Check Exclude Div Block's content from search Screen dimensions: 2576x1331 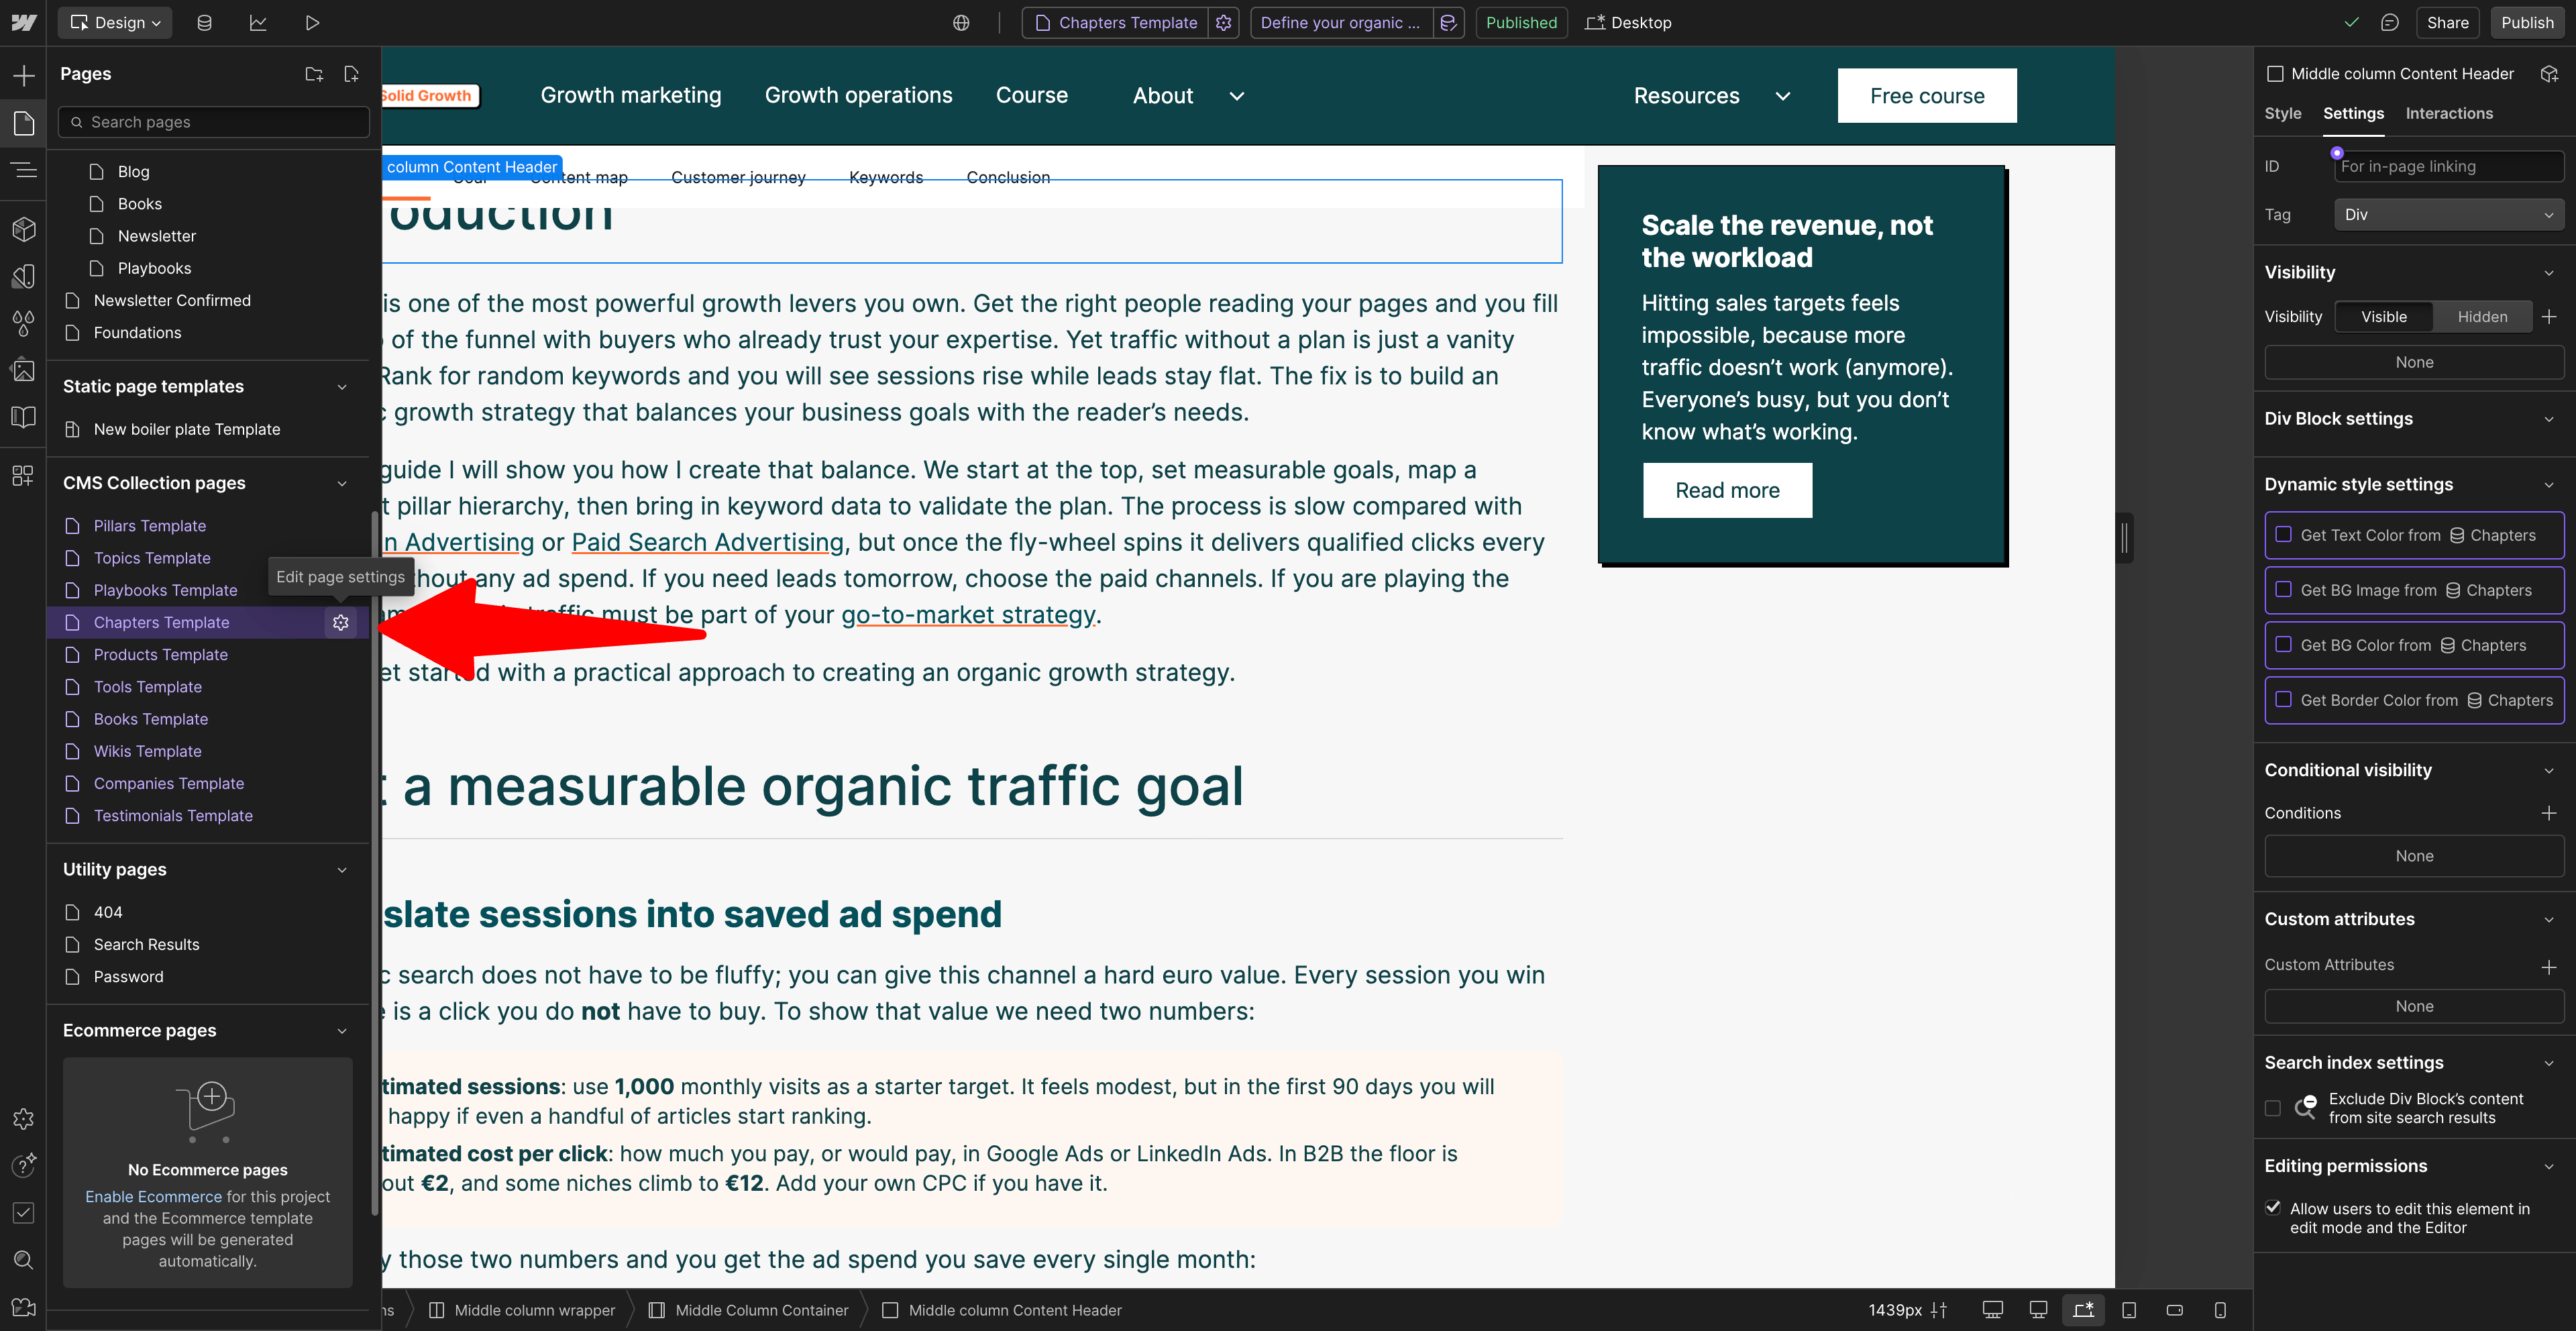click(x=2273, y=1108)
